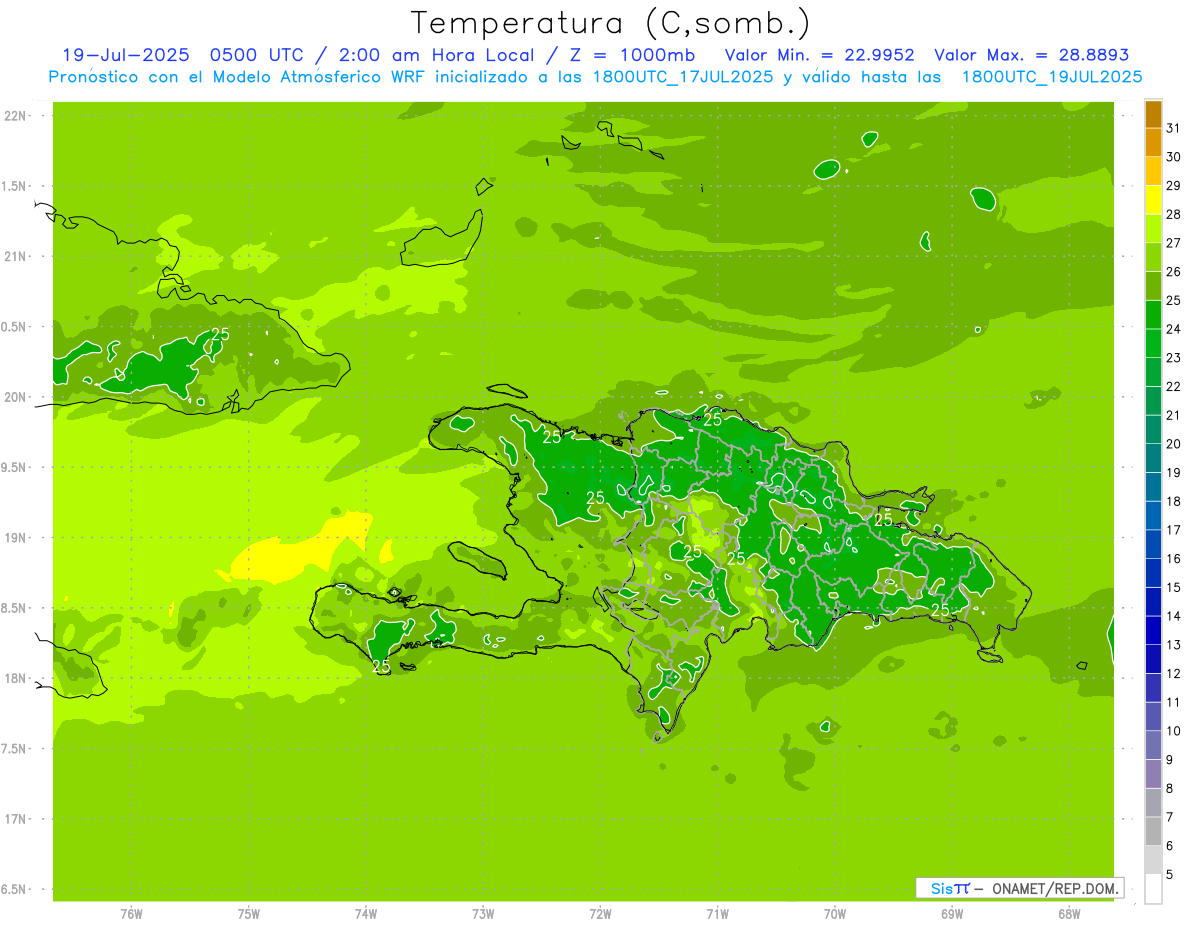Select the "Valor Max. = 28.8893" value
This screenshot has width=1200, height=927.
point(1031,55)
